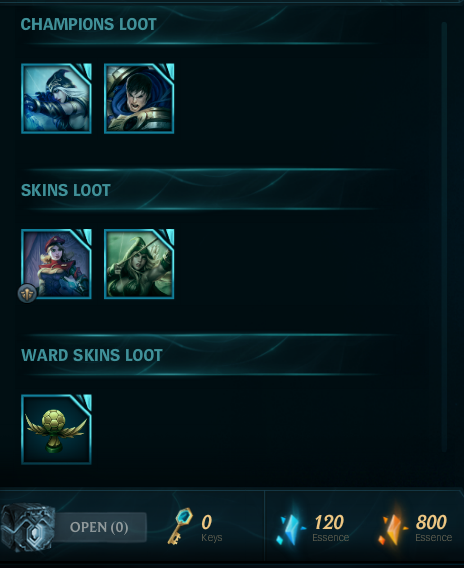Select the Garen champion shard
464x568 pixels.
tap(139, 99)
